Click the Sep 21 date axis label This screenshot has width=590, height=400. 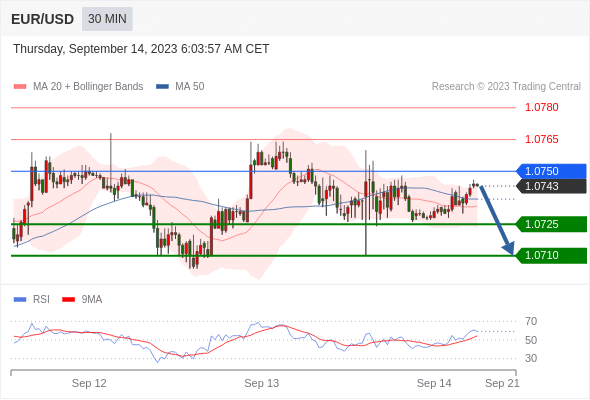tap(502, 383)
